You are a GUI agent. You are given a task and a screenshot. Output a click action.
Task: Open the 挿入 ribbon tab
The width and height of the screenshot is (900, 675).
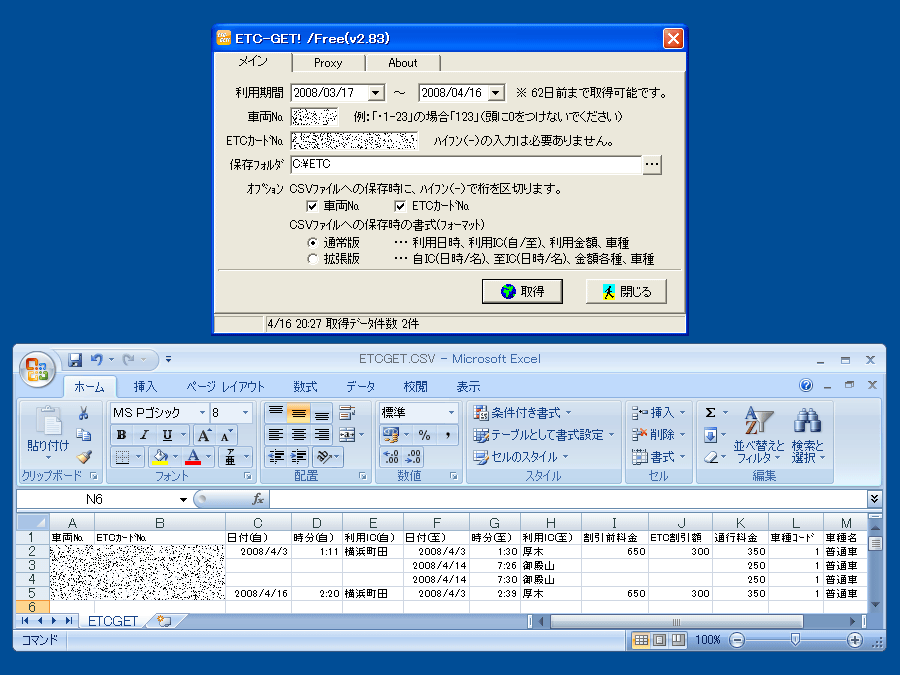pyautogui.click(x=145, y=386)
